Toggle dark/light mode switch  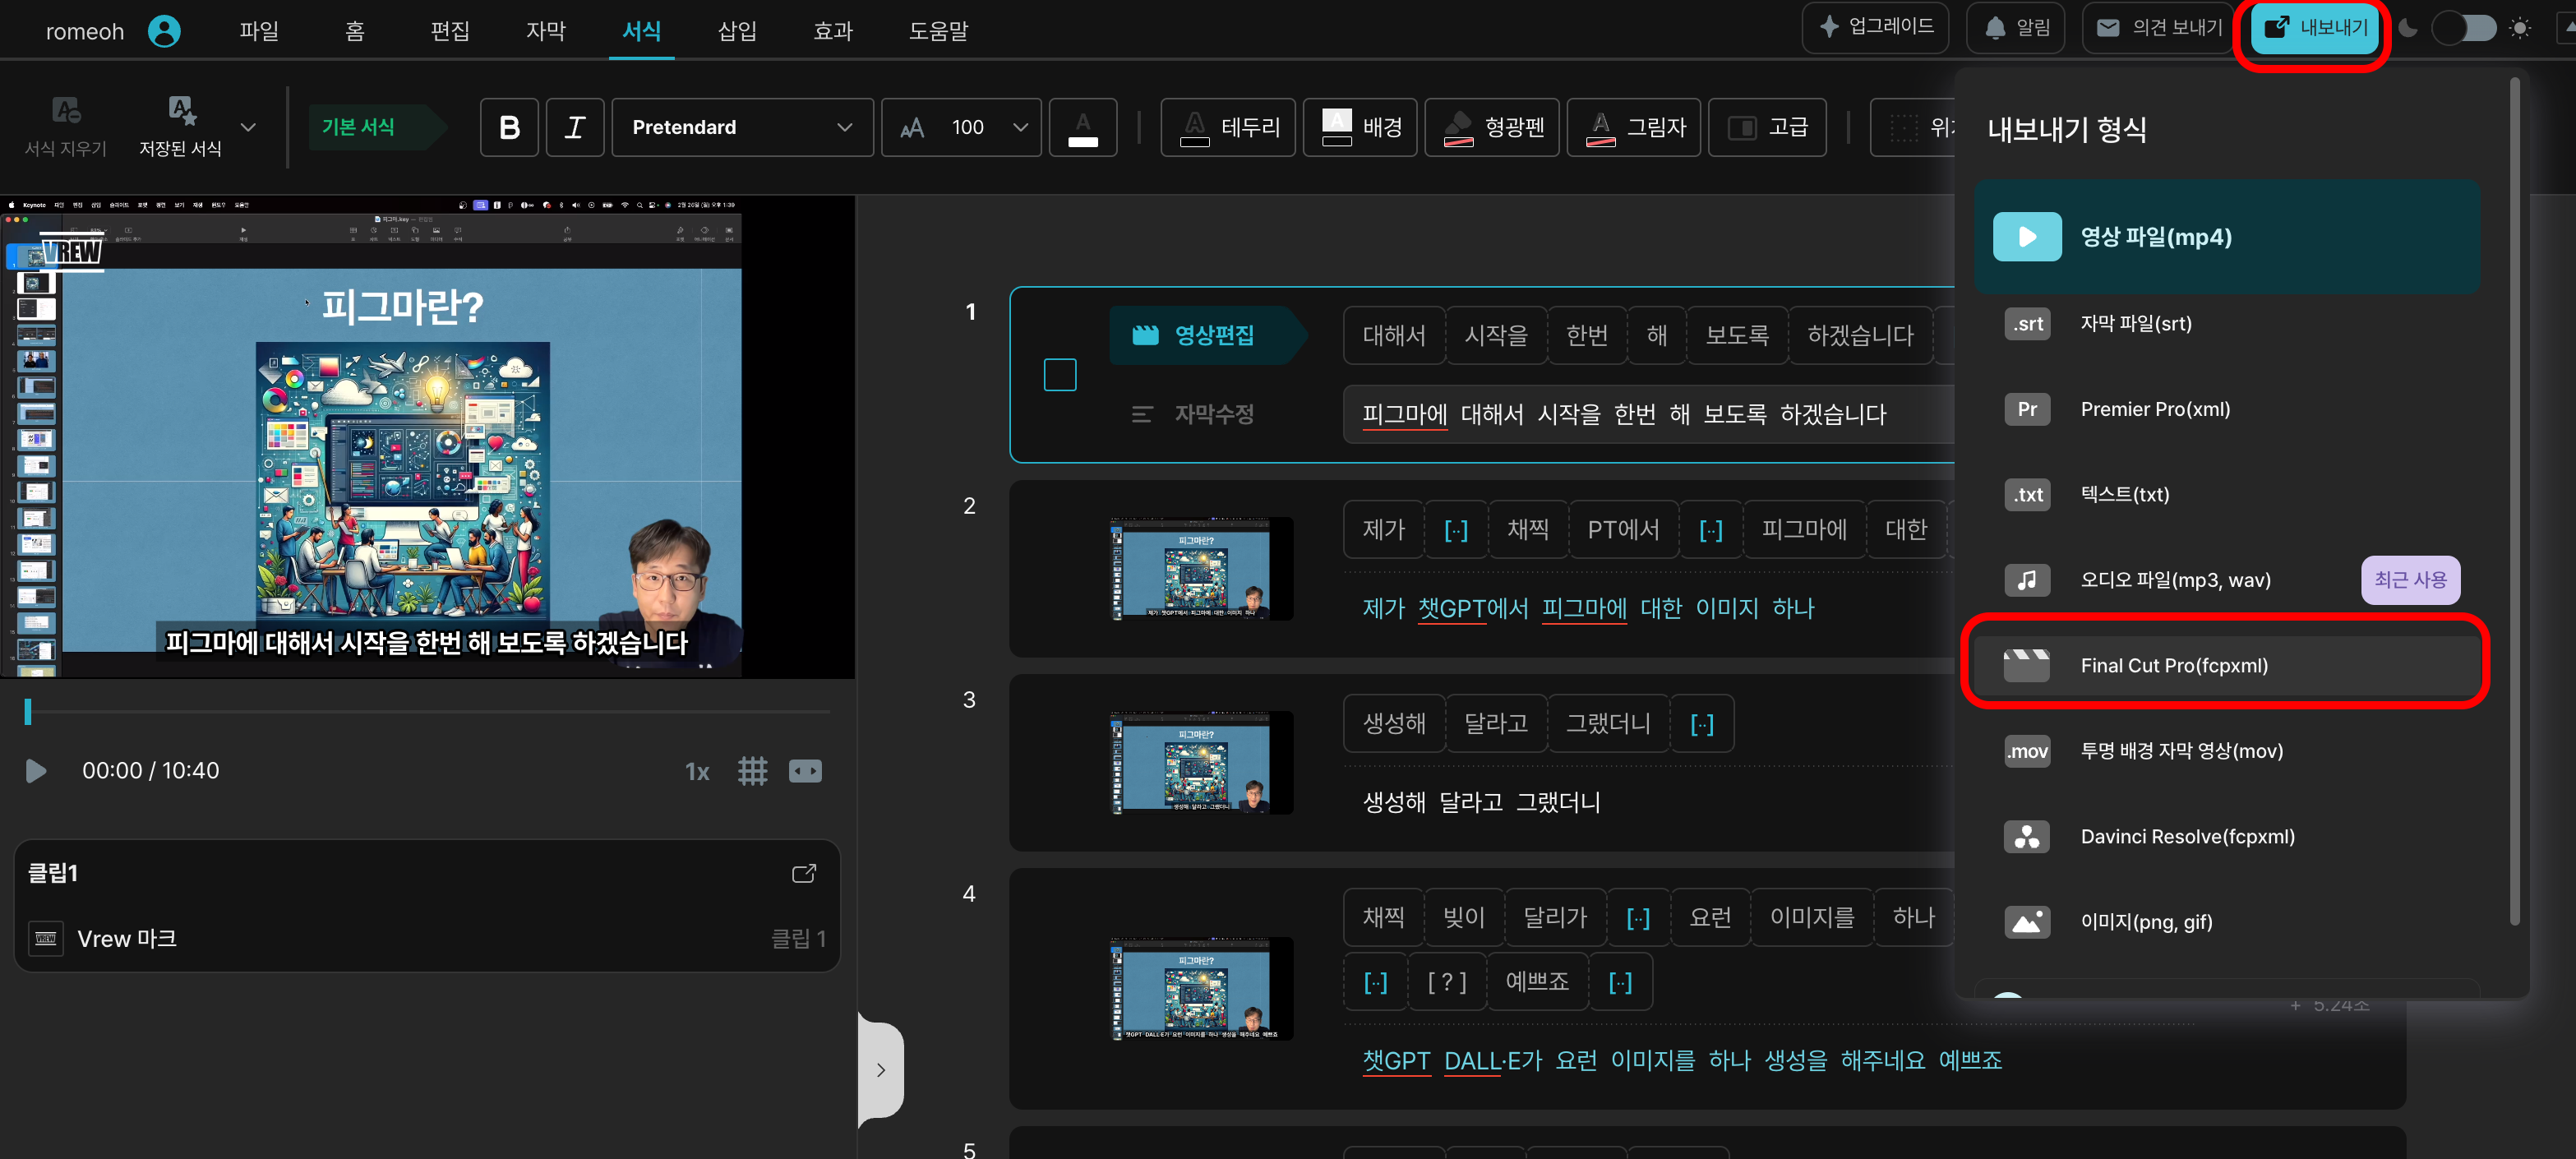[x=2464, y=28]
